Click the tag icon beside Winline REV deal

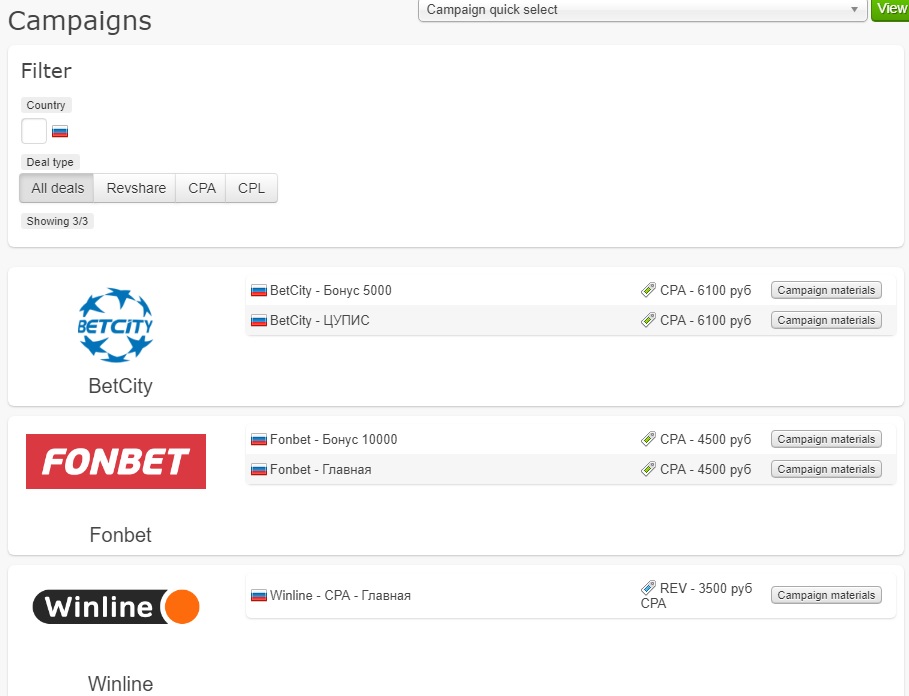(648, 589)
